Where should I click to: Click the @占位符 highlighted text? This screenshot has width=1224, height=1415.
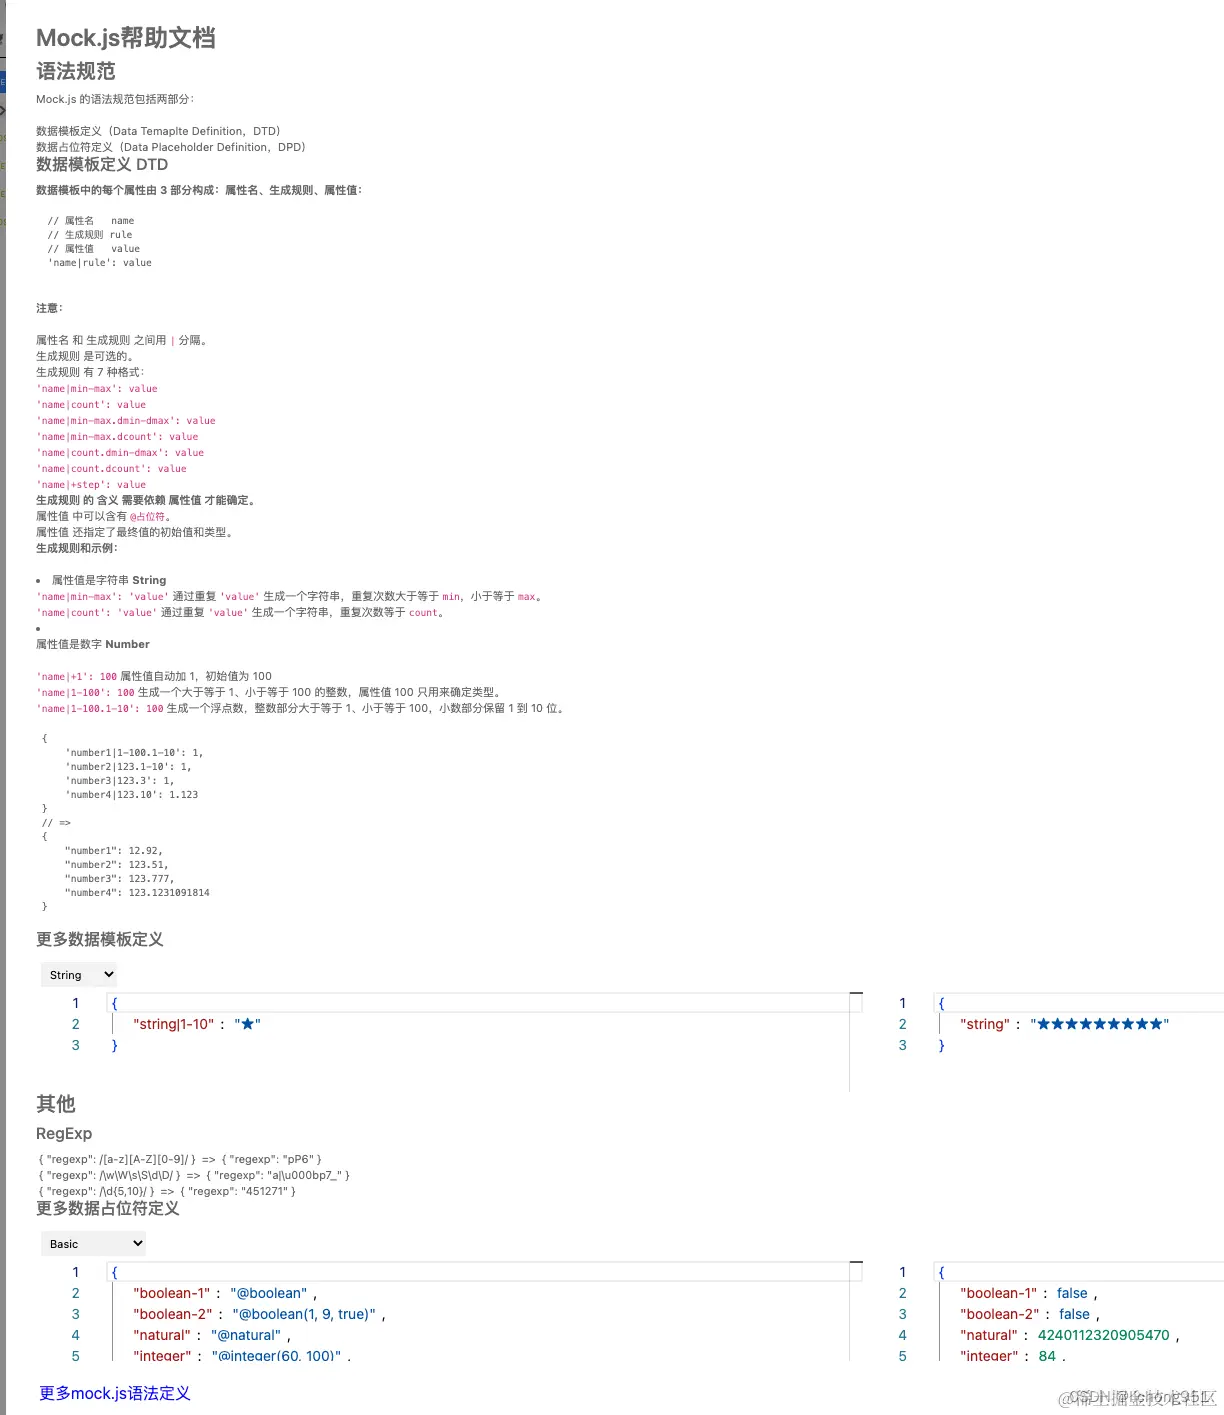(x=148, y=516)
